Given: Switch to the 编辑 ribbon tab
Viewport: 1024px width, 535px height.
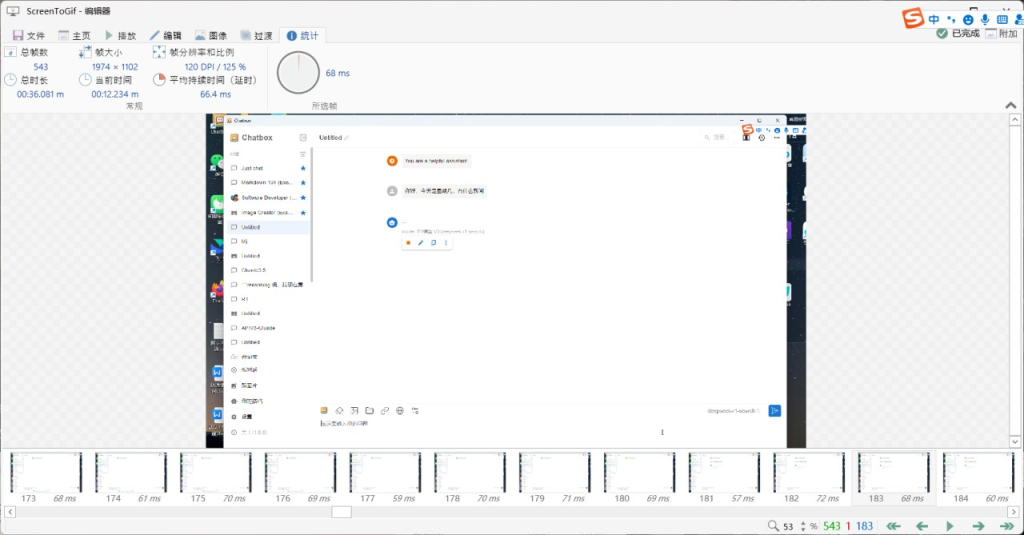Looking at the screenshot, I should (x=165, y=35).
